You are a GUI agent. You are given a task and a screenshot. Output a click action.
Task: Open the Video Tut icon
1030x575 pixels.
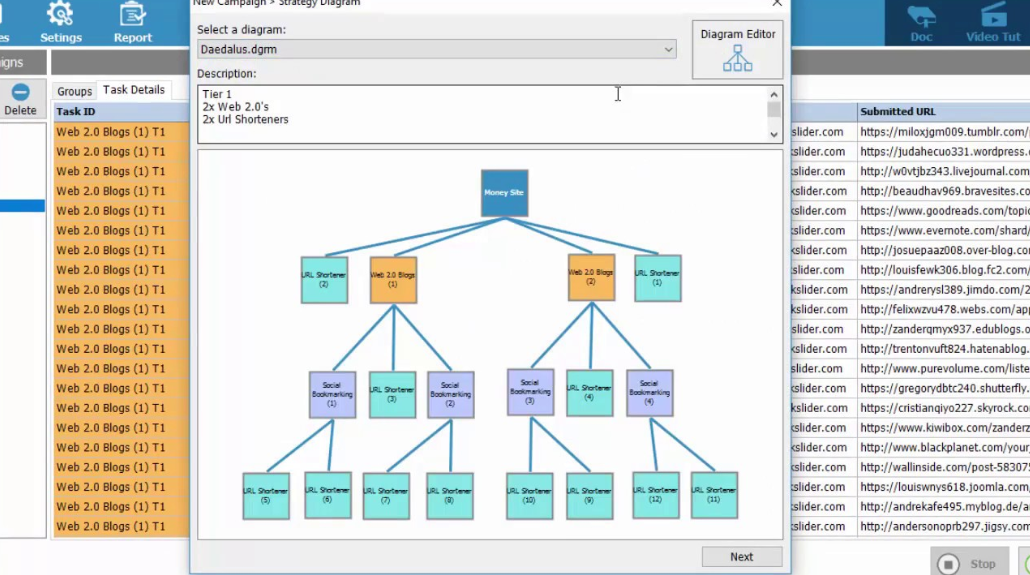click(993, 17)
